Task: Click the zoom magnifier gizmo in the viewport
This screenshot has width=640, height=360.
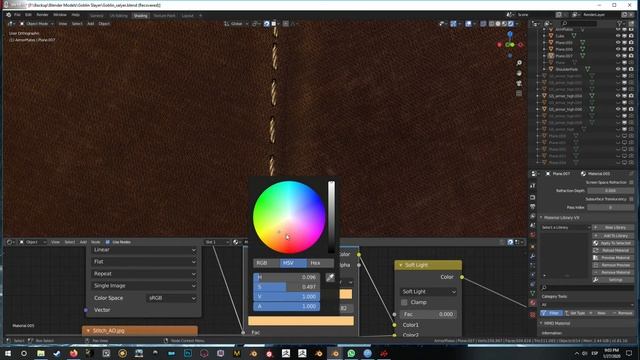Action: pyautogui.click(x=519, y=63)
